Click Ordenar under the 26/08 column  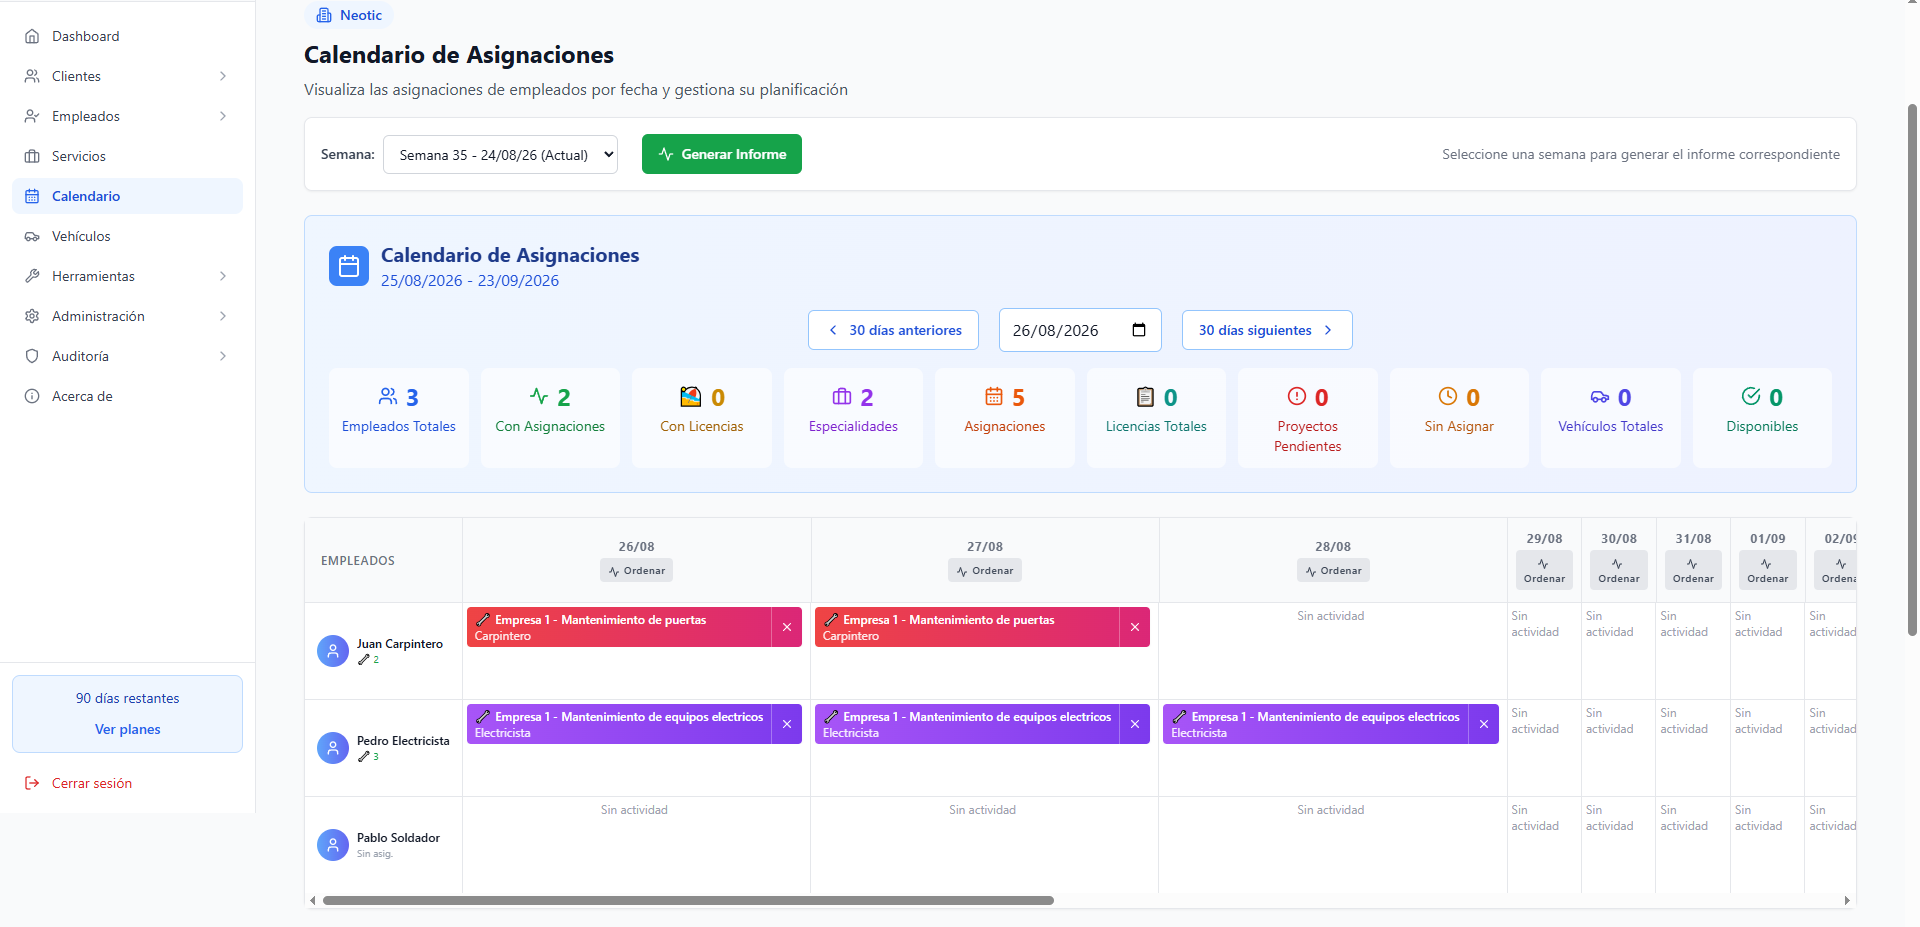tap(636, 570)
